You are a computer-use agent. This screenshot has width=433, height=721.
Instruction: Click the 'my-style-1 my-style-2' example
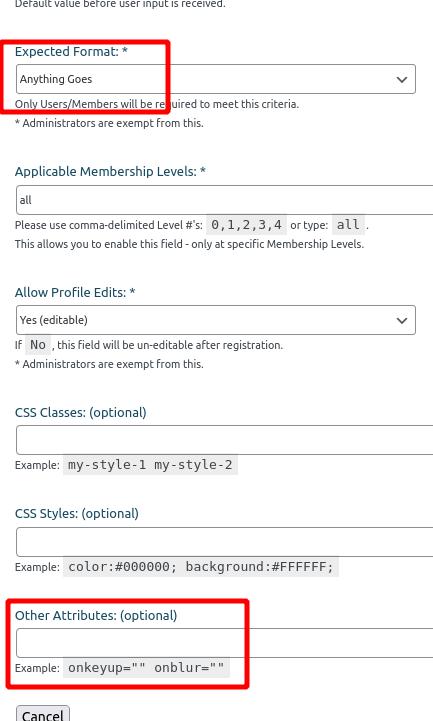click(150, 465)
